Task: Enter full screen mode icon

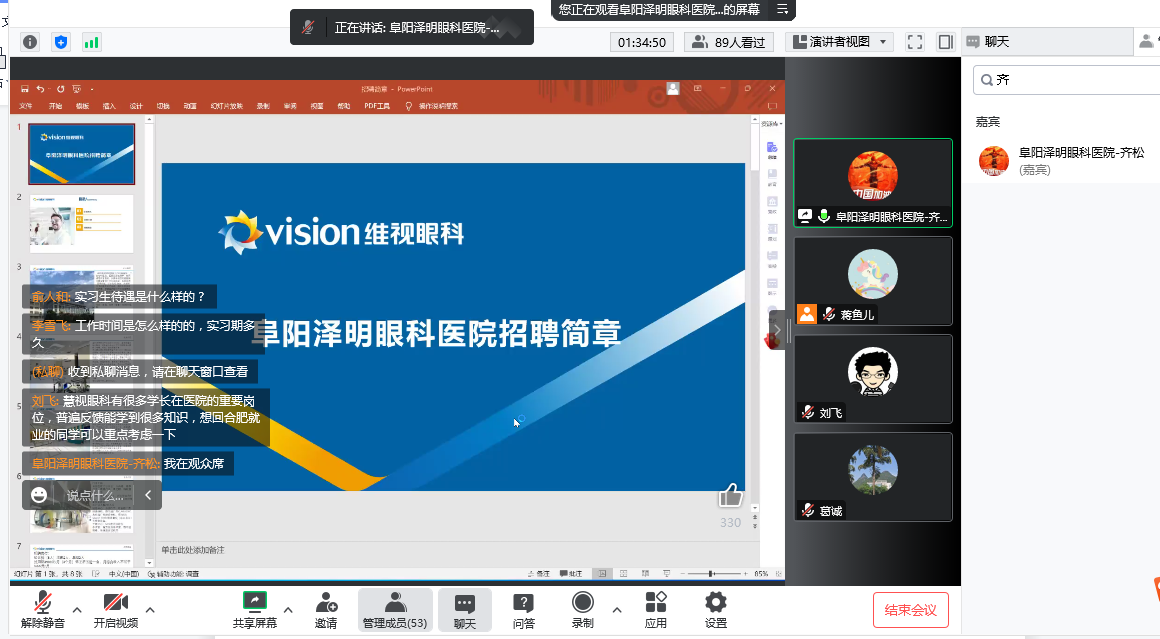Action: click(x=914, y=42)
